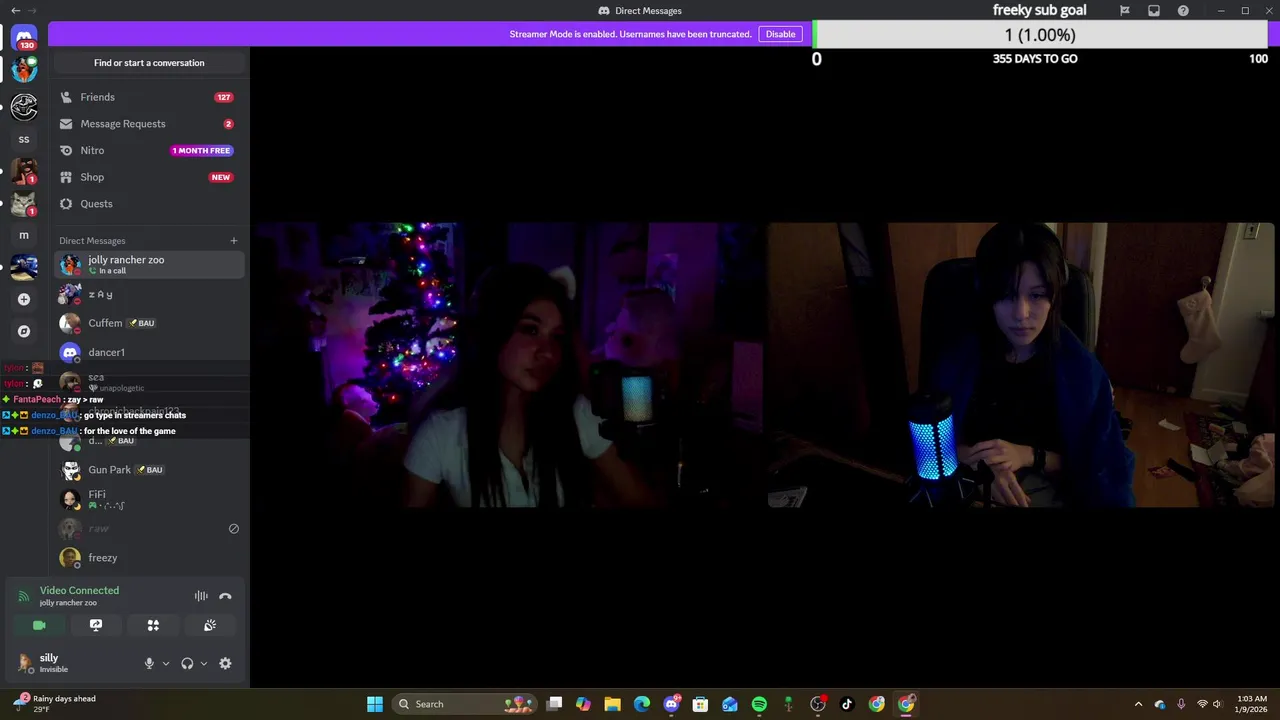
Task: Open the Nitro page
Action: (149, 150)
